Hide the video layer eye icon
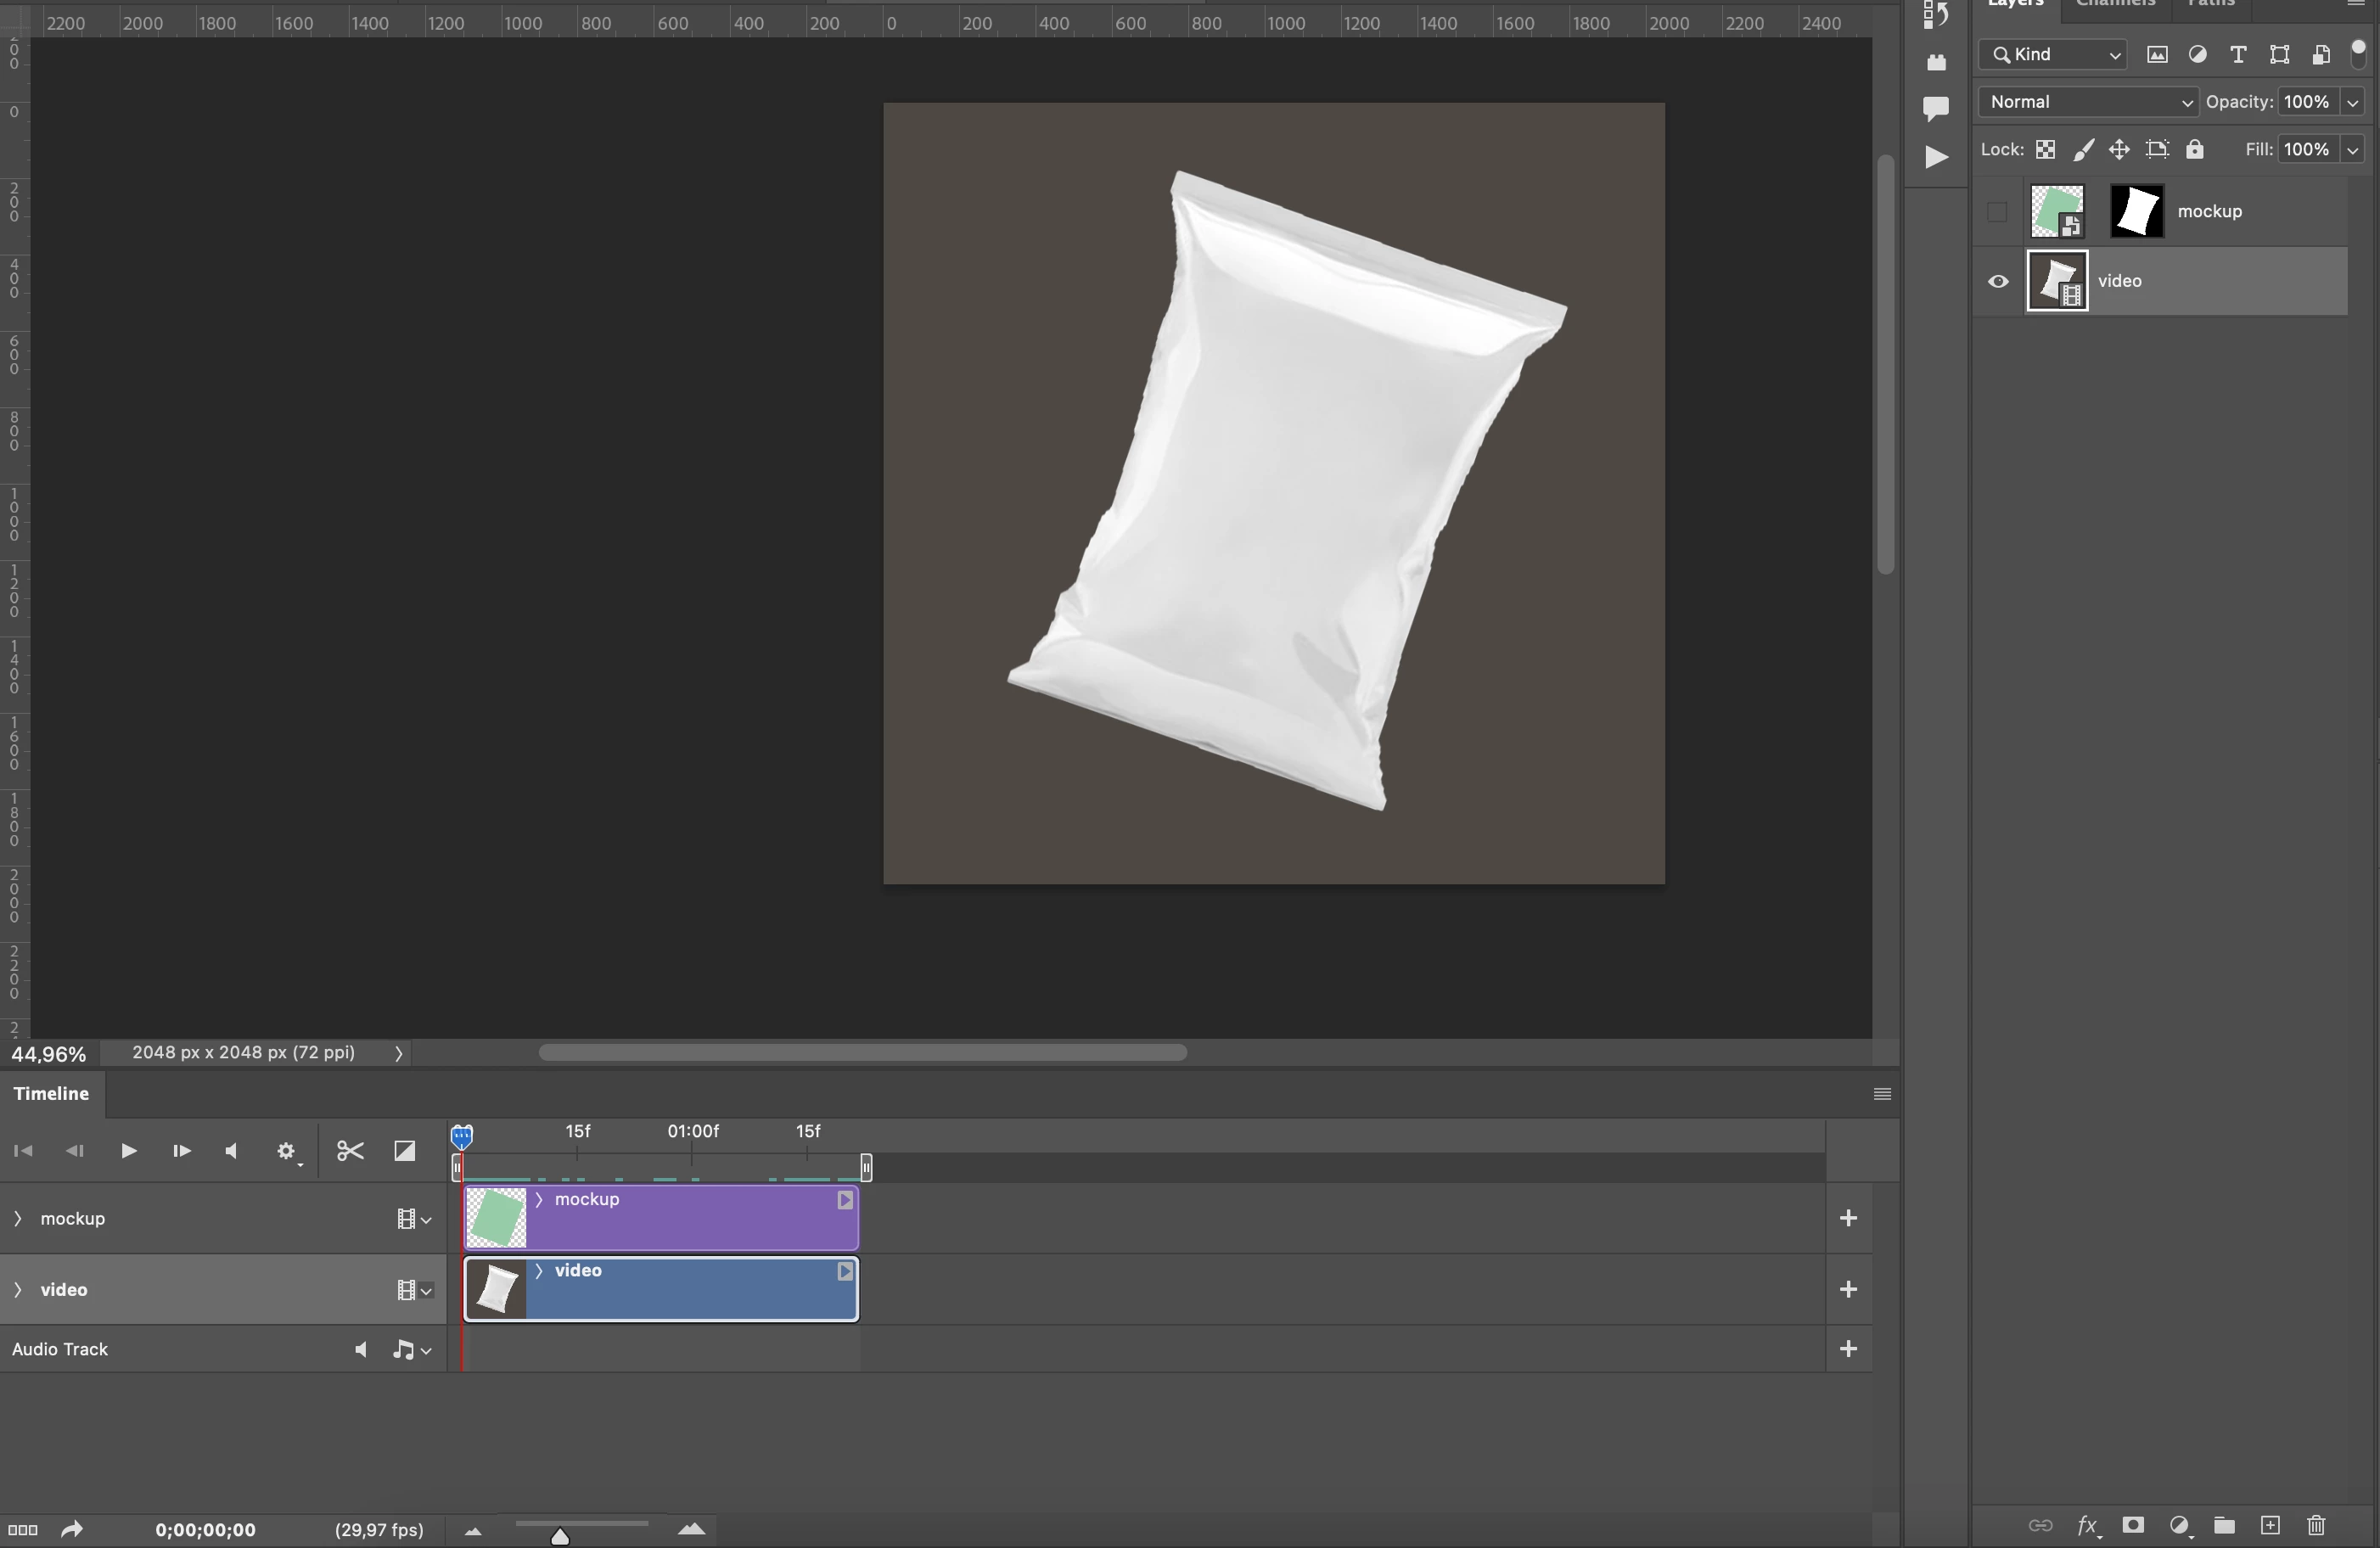This screenshot has width=2380, height=1548. (1997, 282)
